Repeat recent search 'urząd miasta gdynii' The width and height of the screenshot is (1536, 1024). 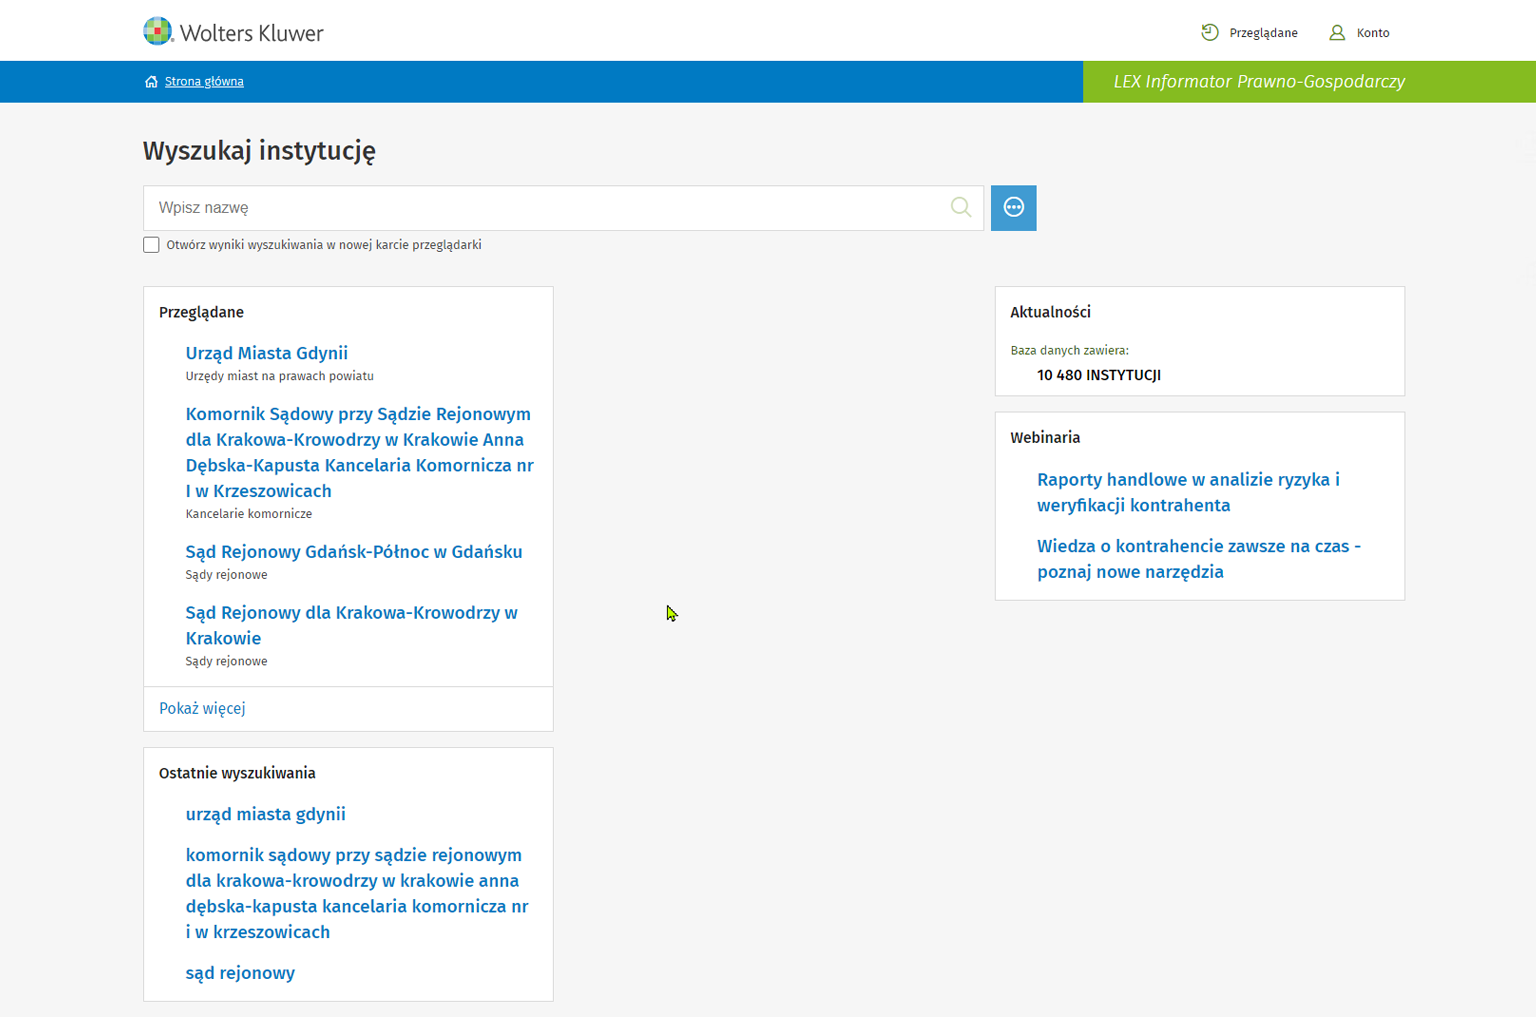pos(265,814)
